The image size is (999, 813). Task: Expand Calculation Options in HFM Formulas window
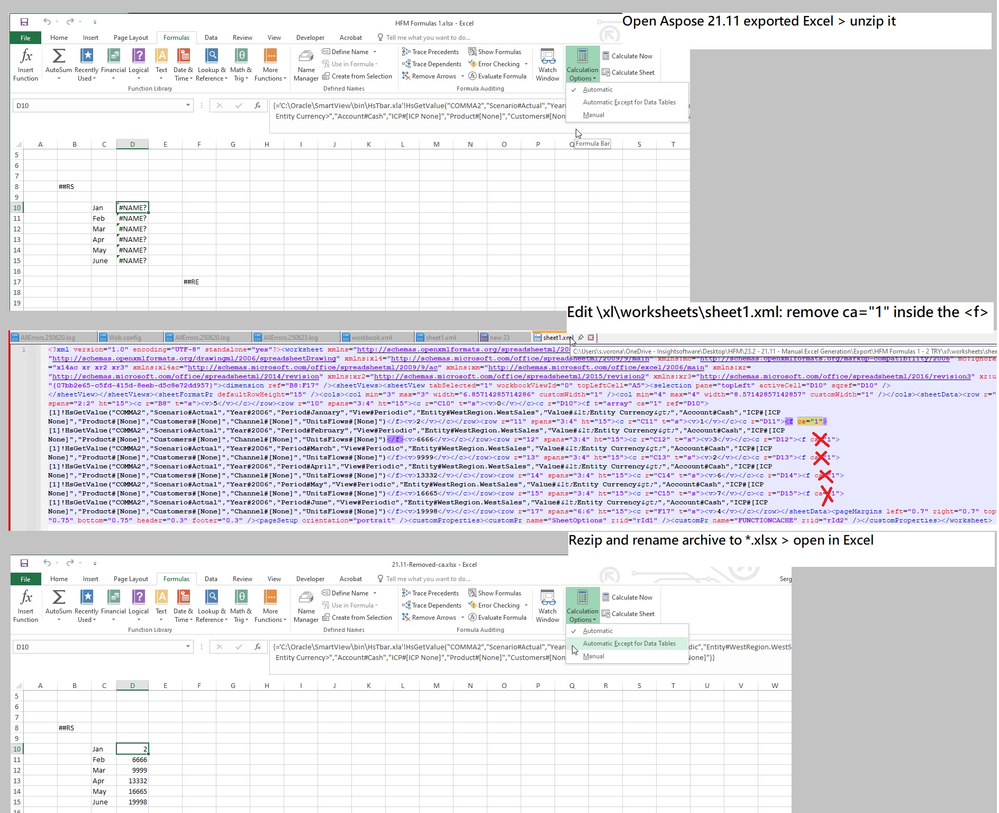pos(582,65)
